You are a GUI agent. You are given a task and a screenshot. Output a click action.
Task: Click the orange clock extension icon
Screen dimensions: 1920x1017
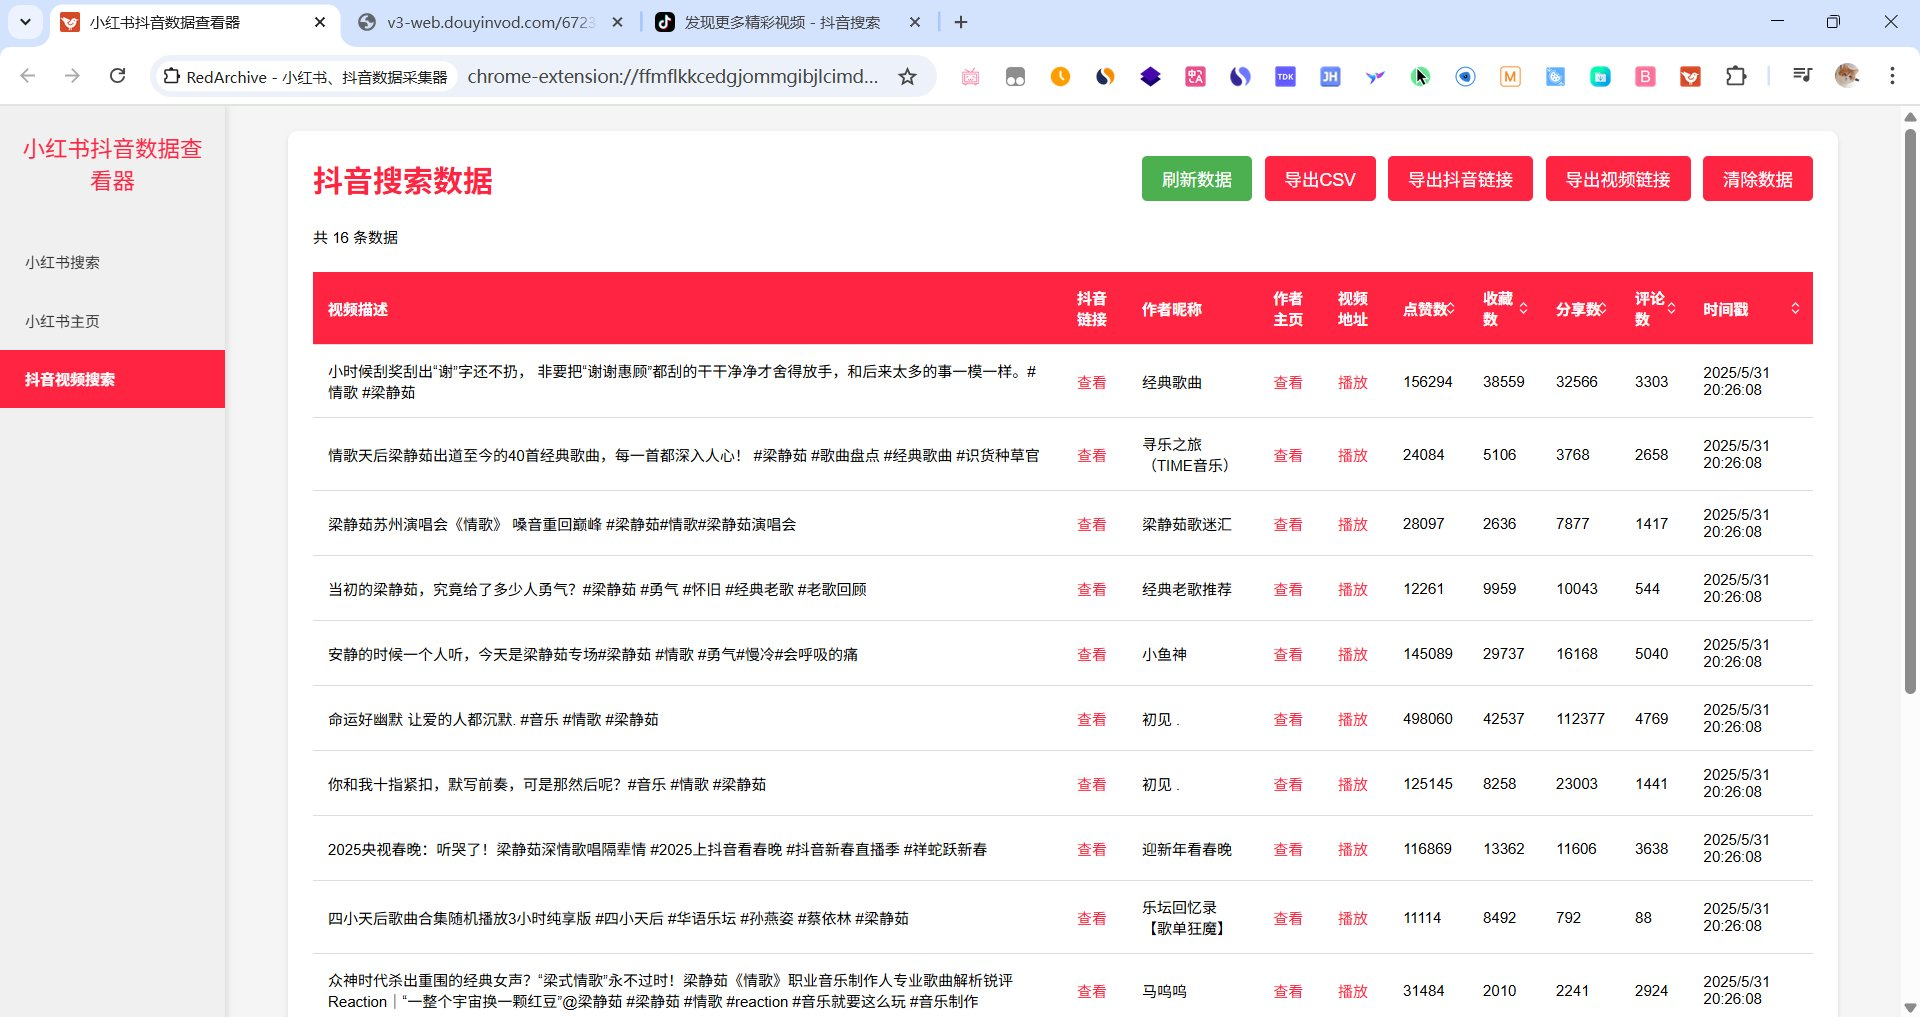(x=1060, y=77)
